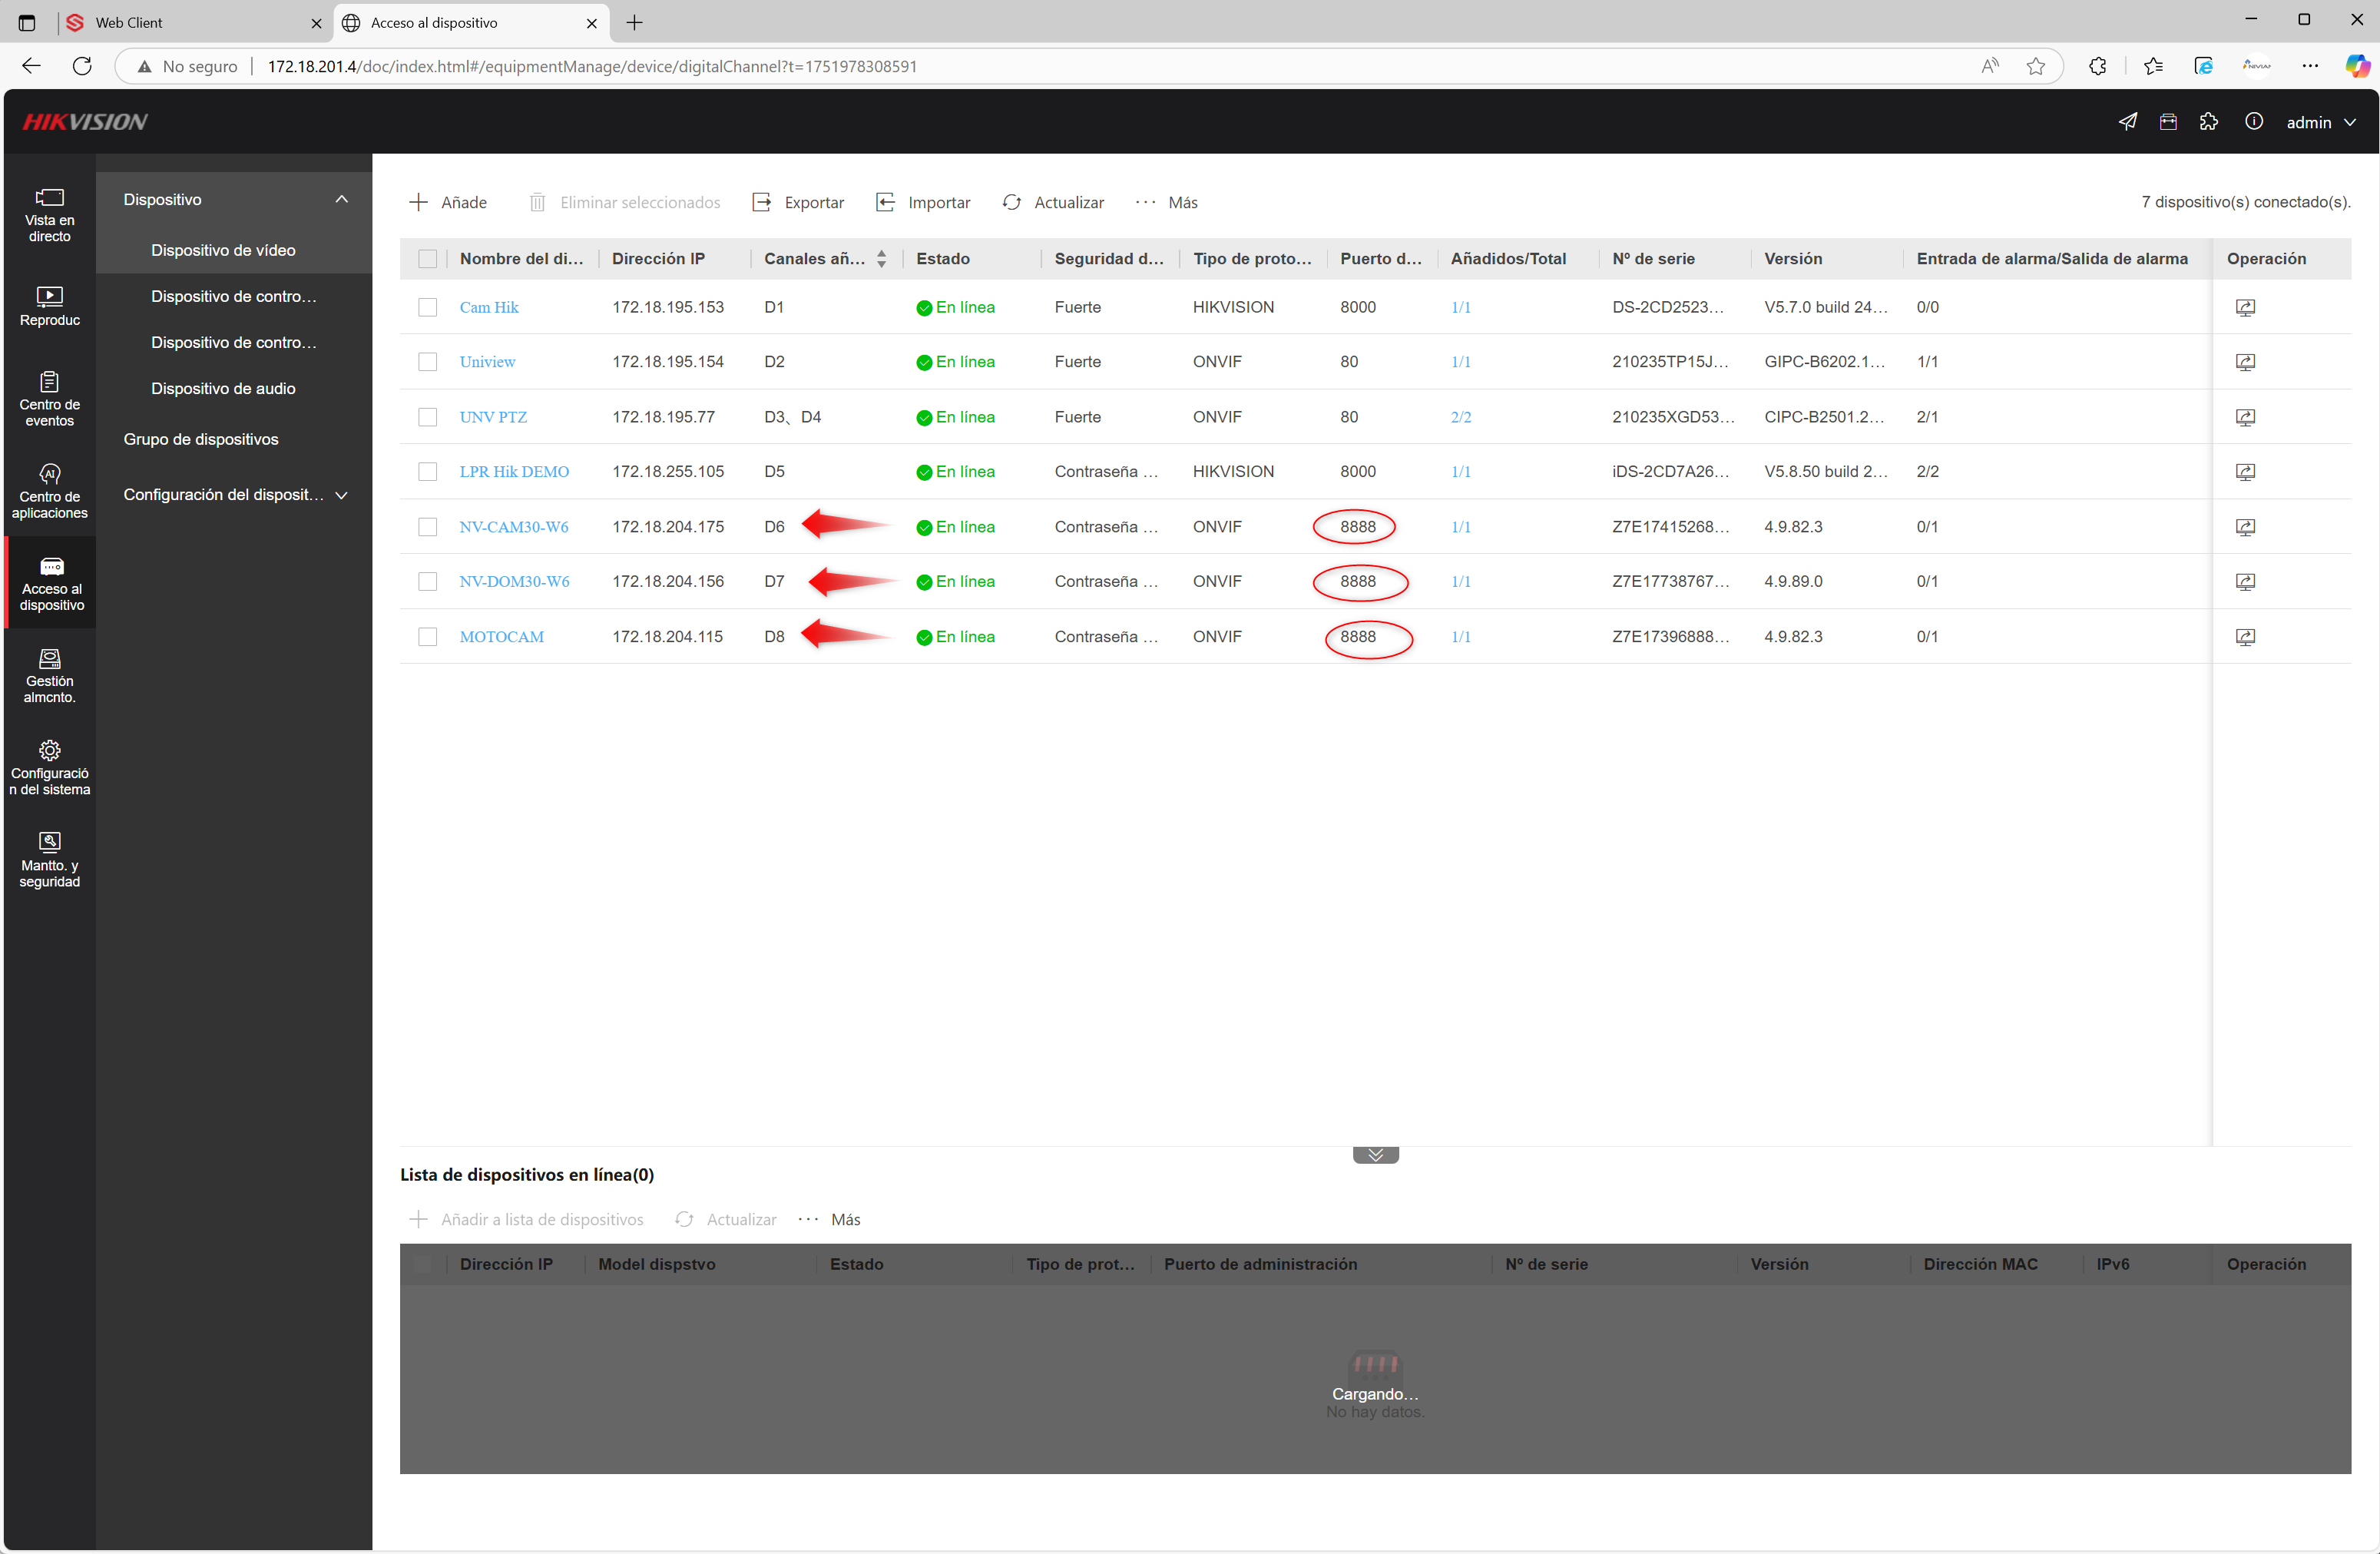
Task: Open the Uniview device link
Action: (x=488, y=362)
